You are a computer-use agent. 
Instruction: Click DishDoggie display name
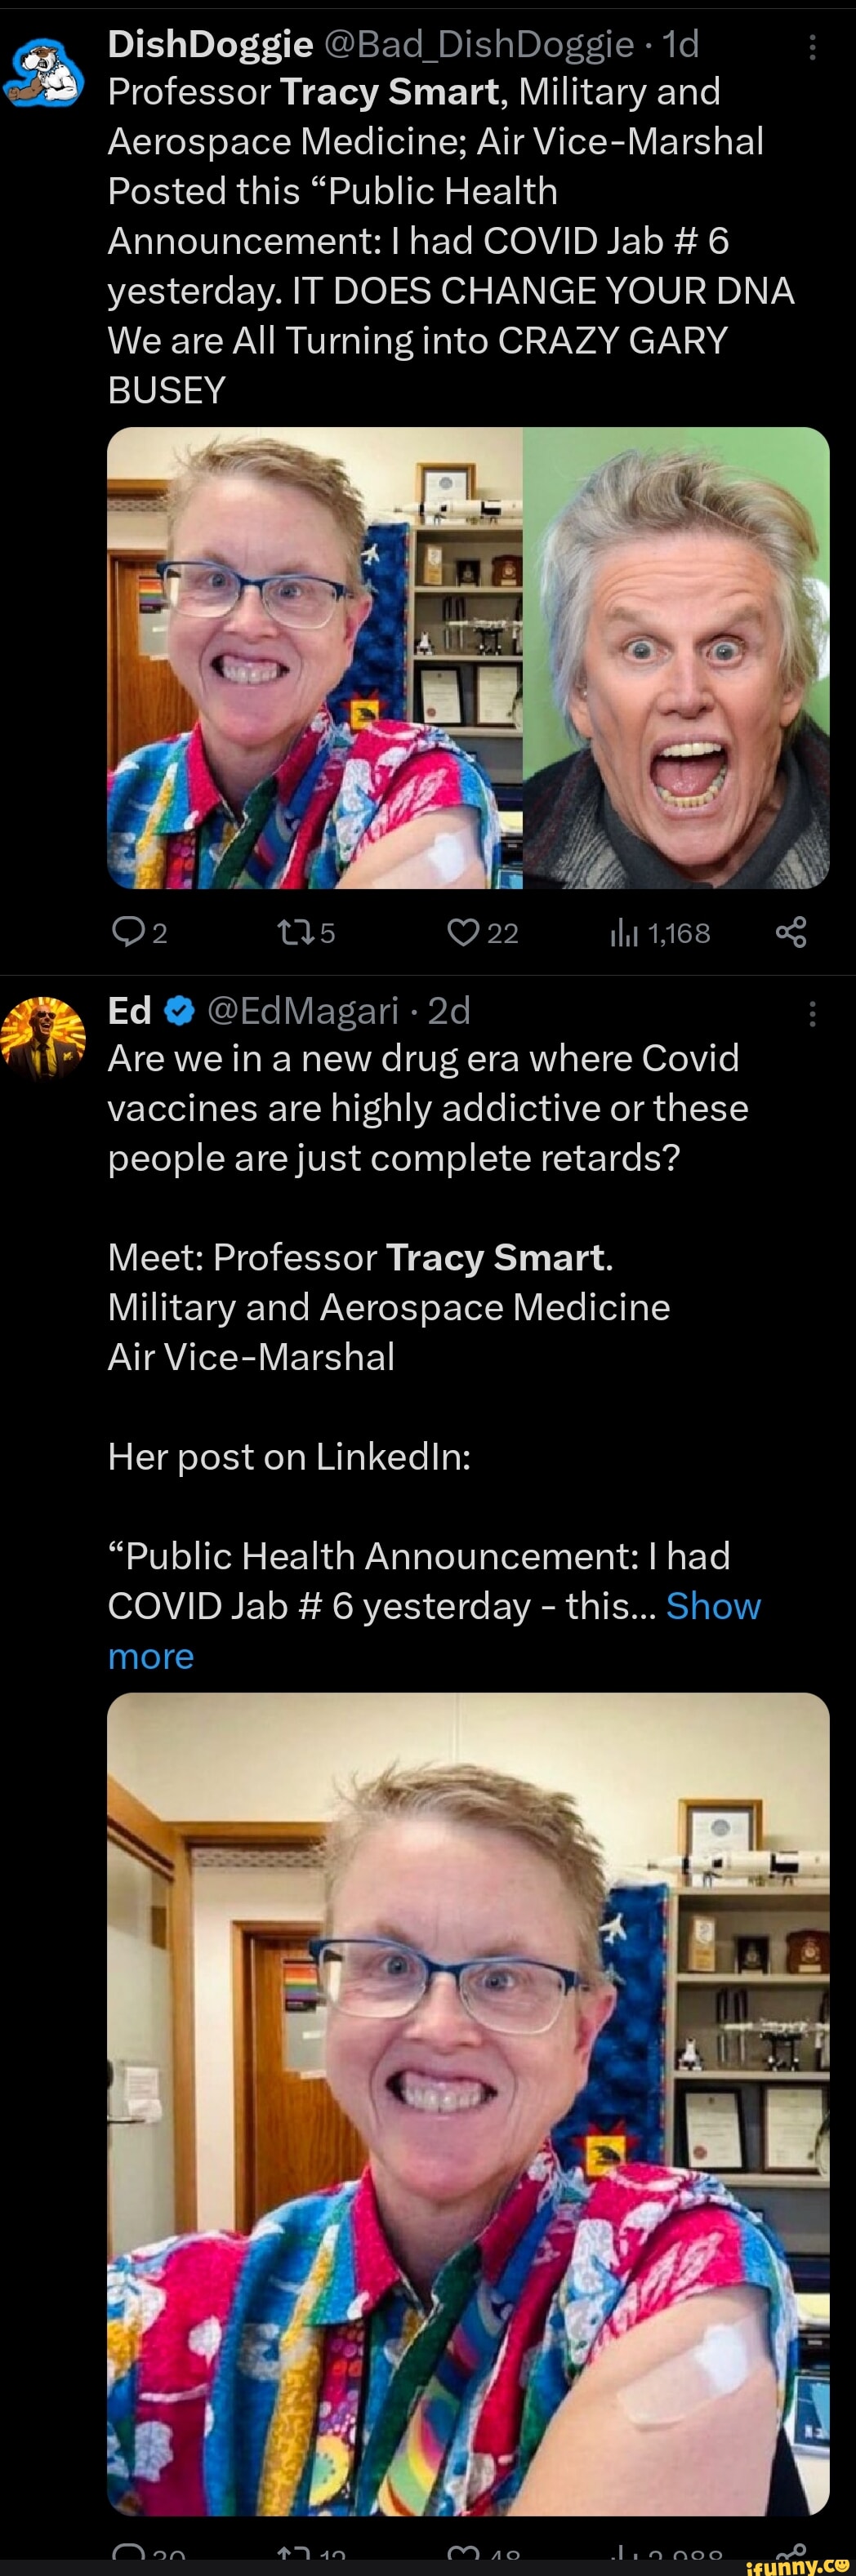click(210, 44)
